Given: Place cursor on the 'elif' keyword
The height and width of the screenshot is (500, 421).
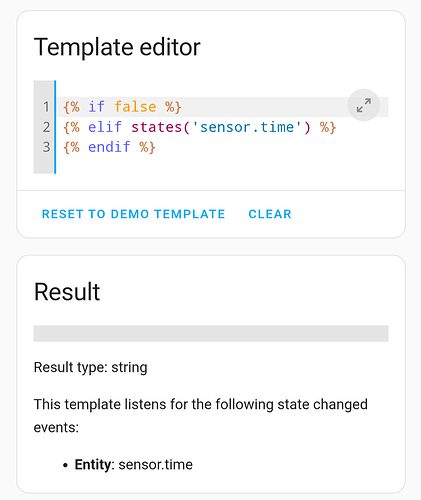Looking at the screenshot, I should point(105,127).
